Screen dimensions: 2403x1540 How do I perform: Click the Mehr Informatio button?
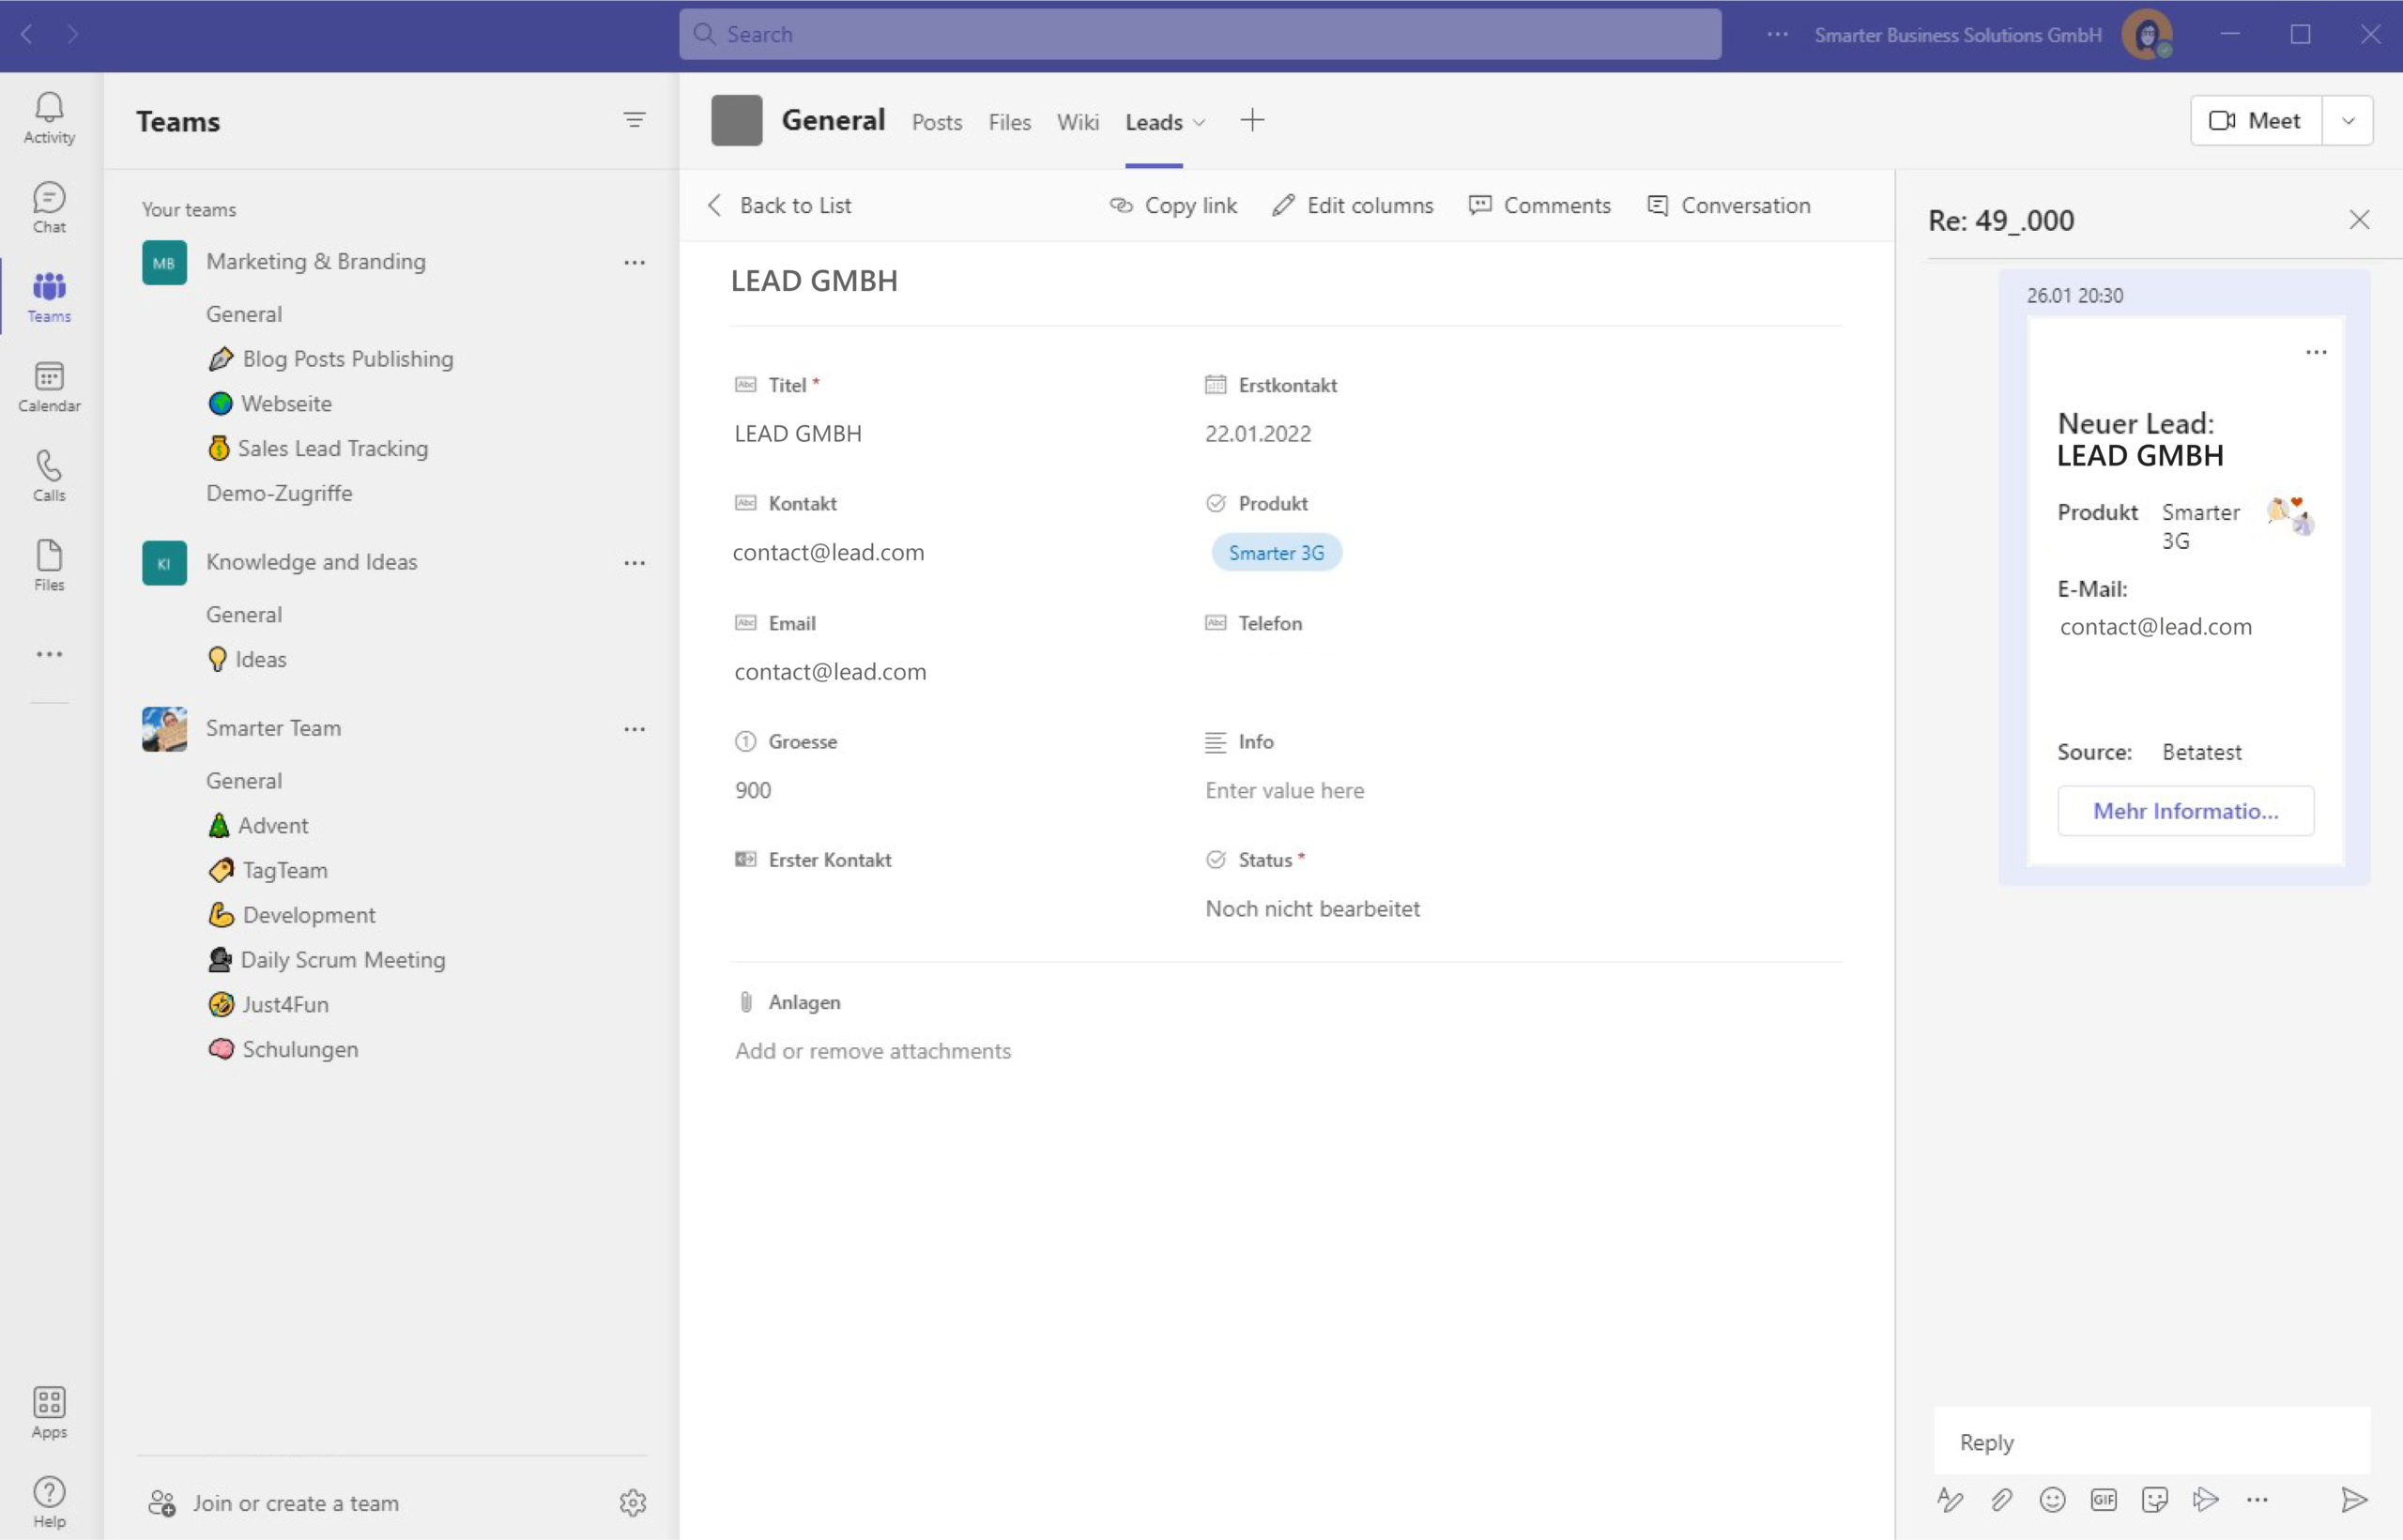coord(2185,811)
